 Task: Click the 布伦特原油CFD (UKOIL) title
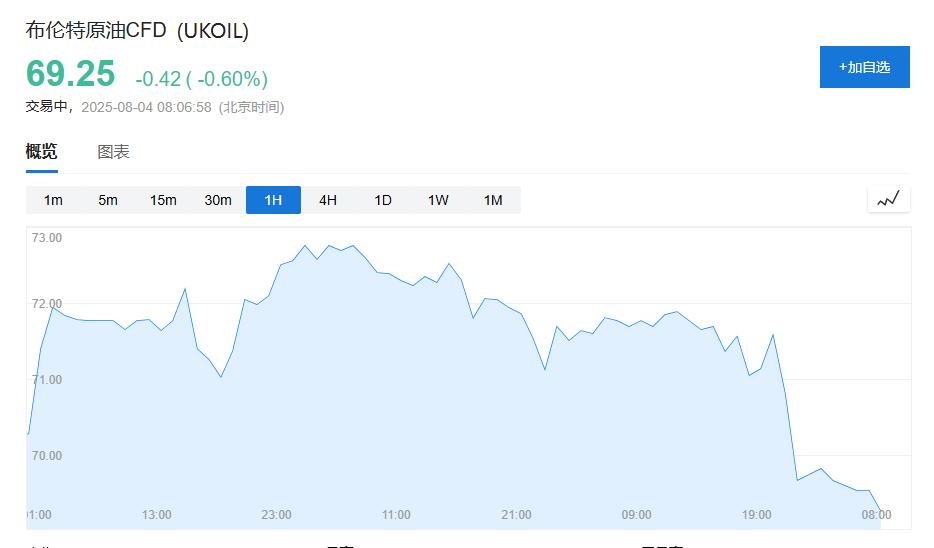tap(137, 31)
